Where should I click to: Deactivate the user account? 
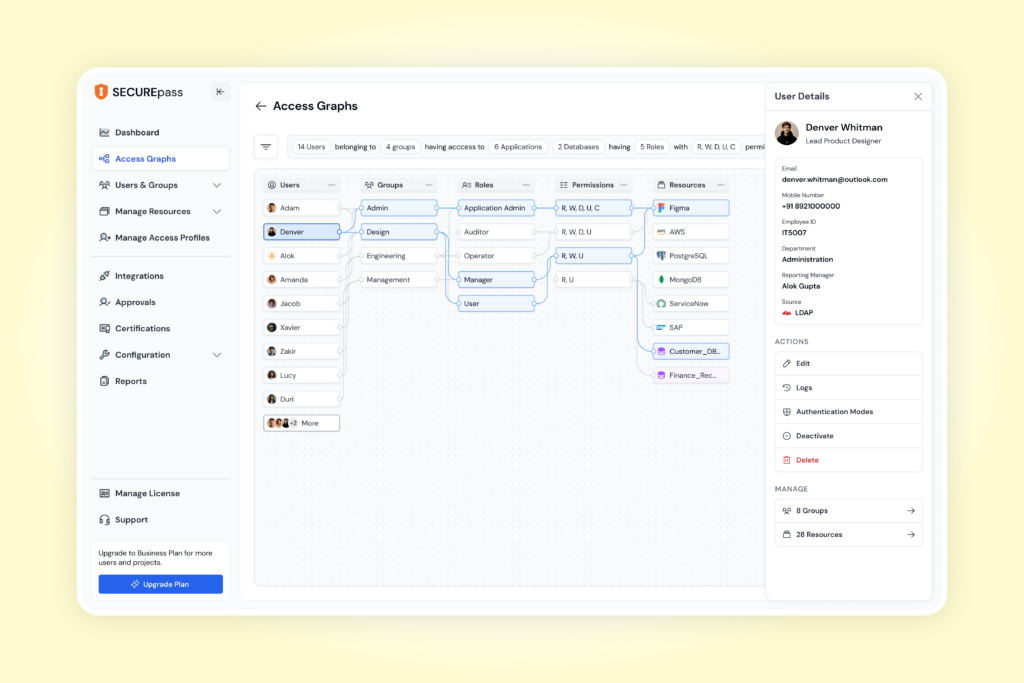[x=848, y=436]
